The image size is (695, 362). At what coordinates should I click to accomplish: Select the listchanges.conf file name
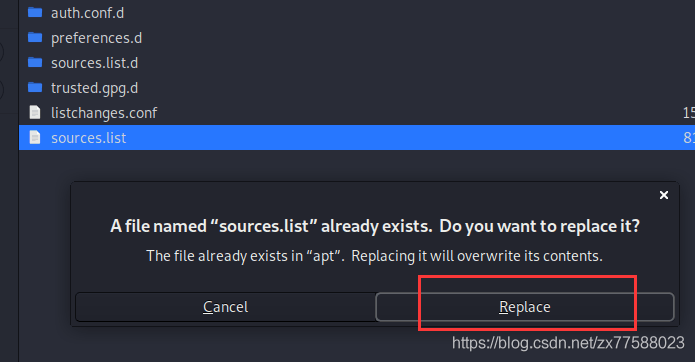click(x=104, y=113)
